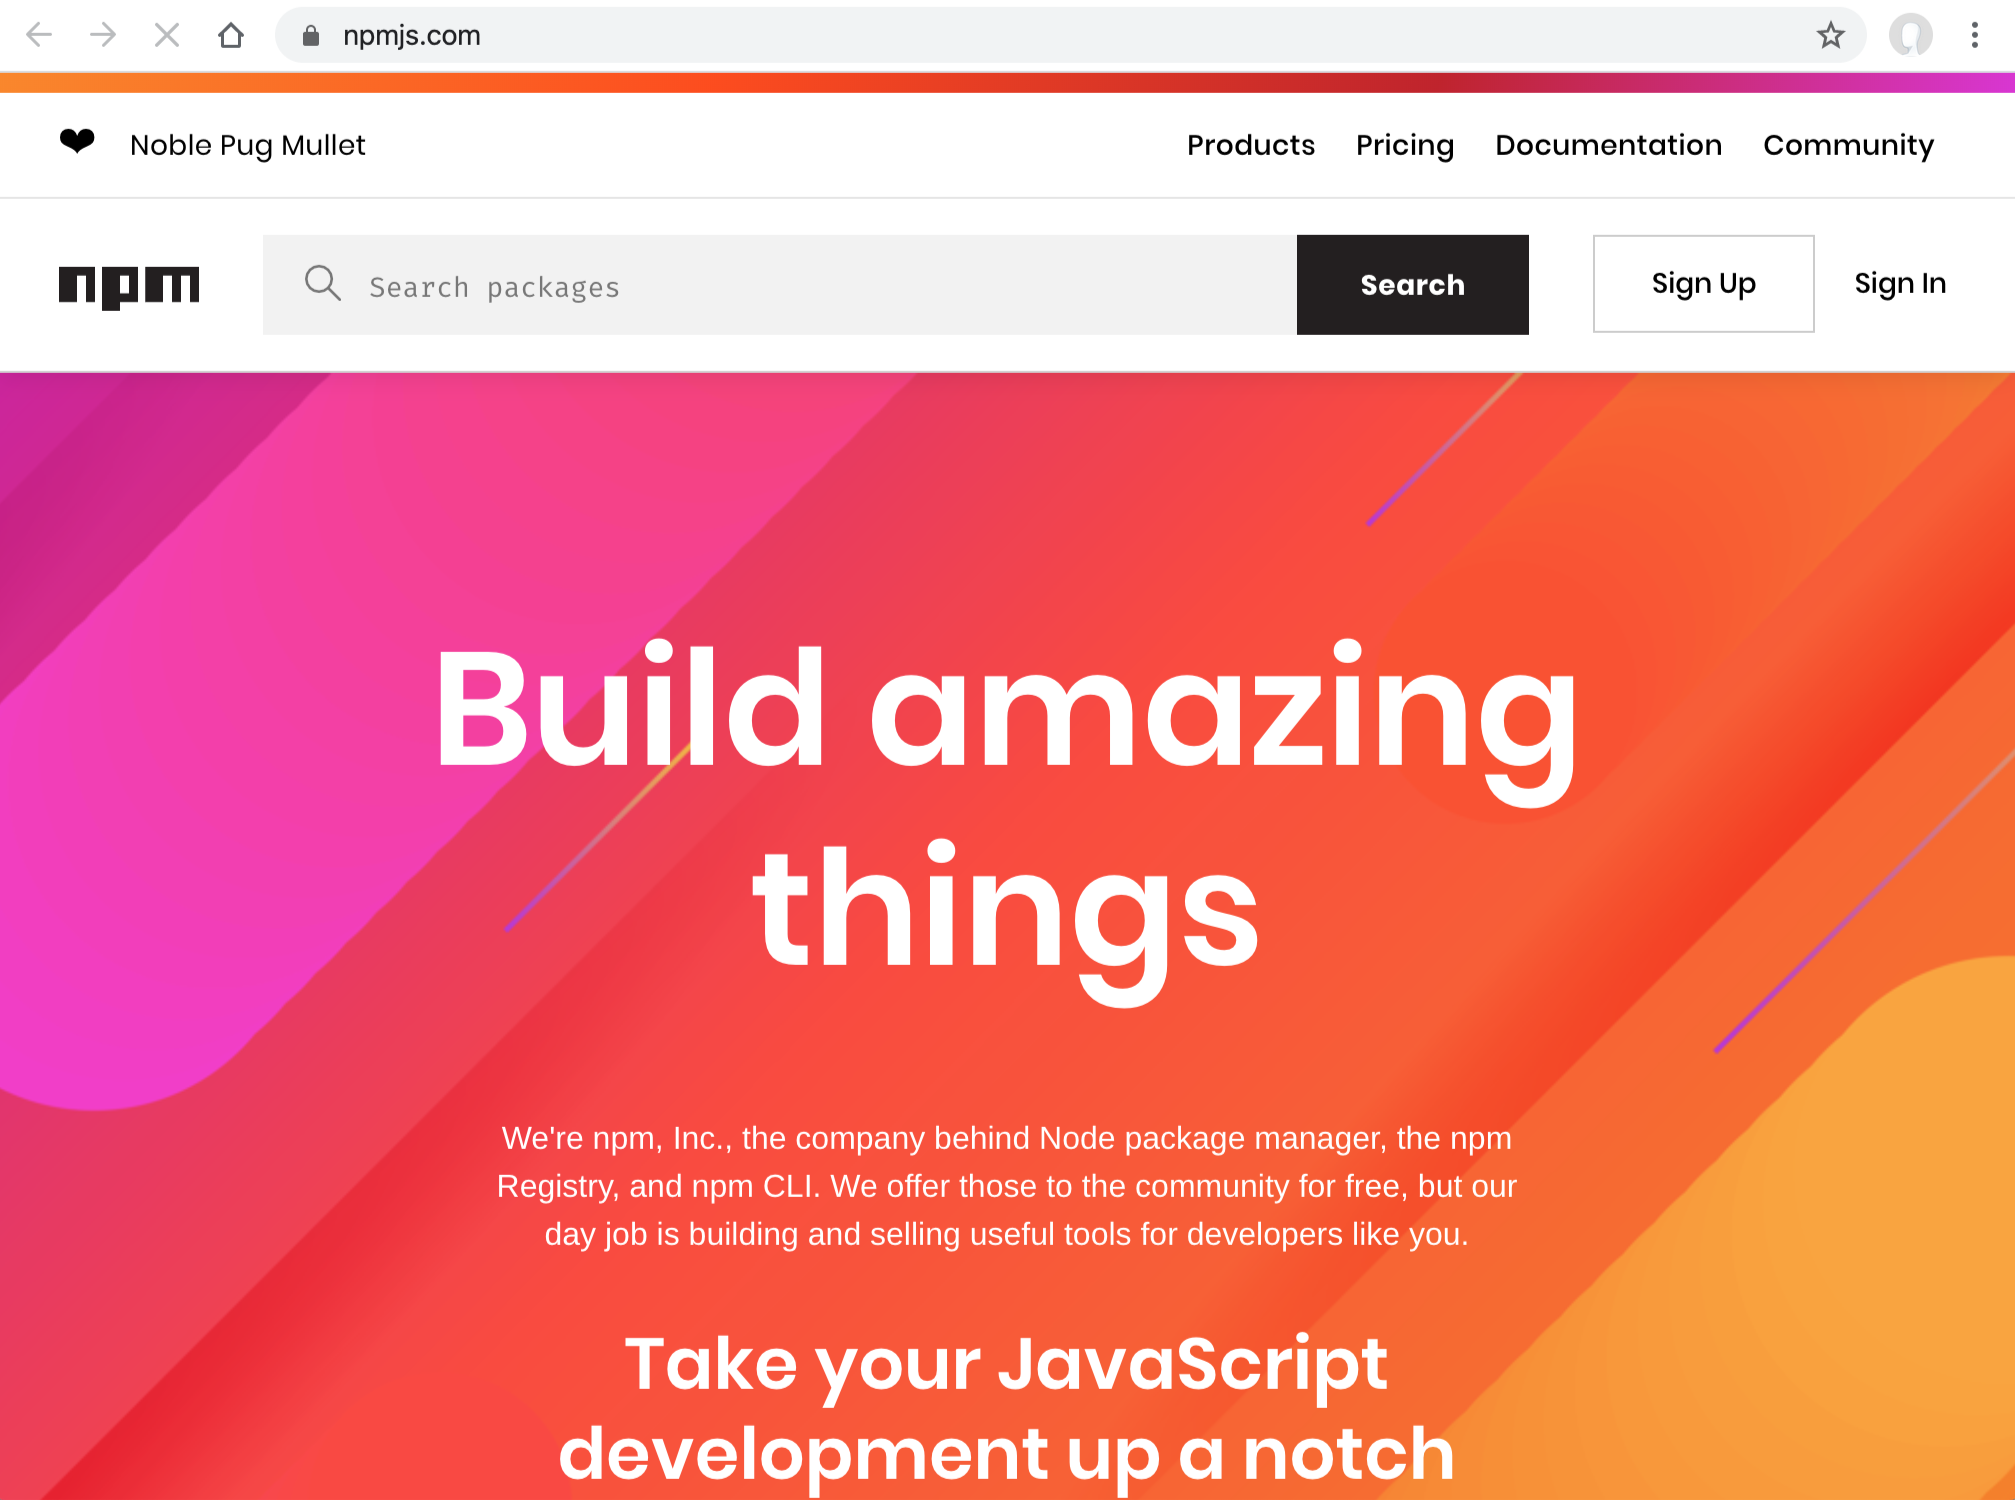
Task: Select the Pricing tab in navigation
Action: coord(1405,145)
